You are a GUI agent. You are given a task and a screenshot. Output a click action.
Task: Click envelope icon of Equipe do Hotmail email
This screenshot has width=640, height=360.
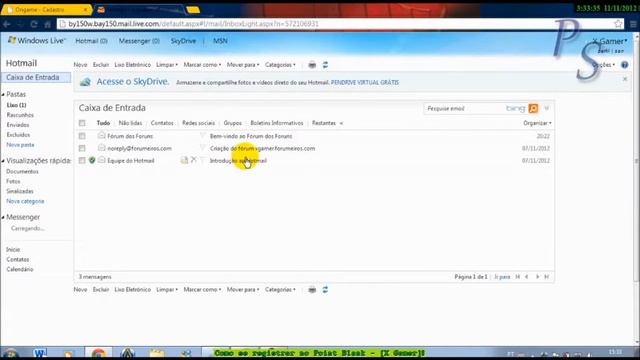(101, 160)
